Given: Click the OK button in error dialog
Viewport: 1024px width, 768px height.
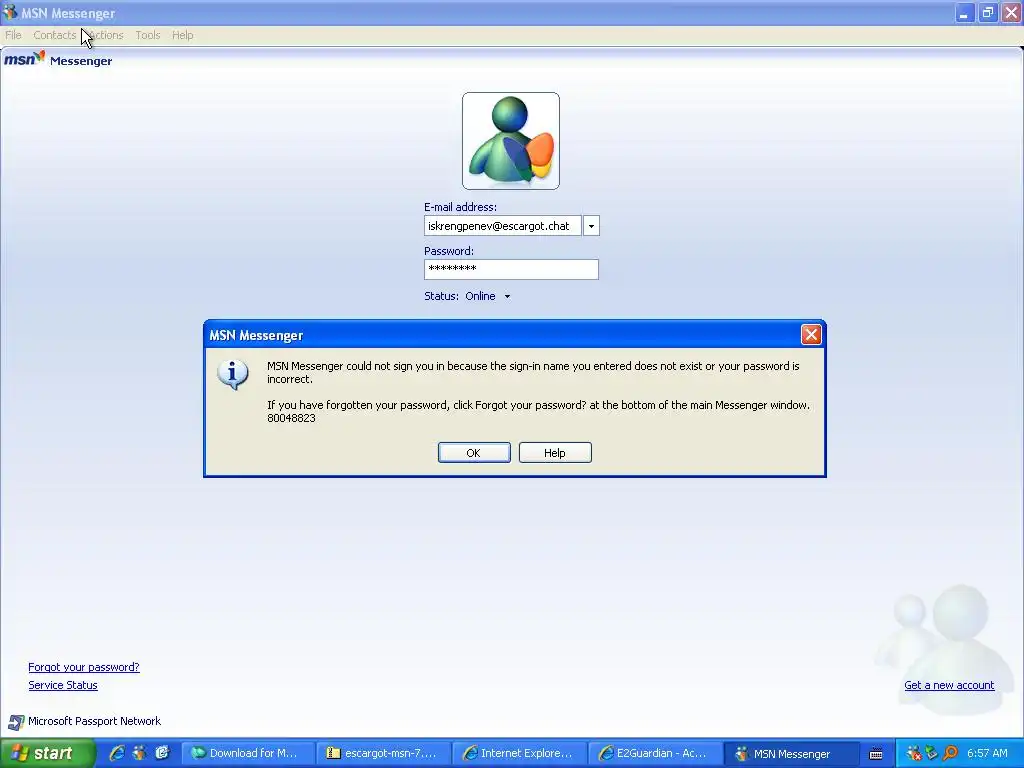Looking at the screenshot, I should (474, 453).
